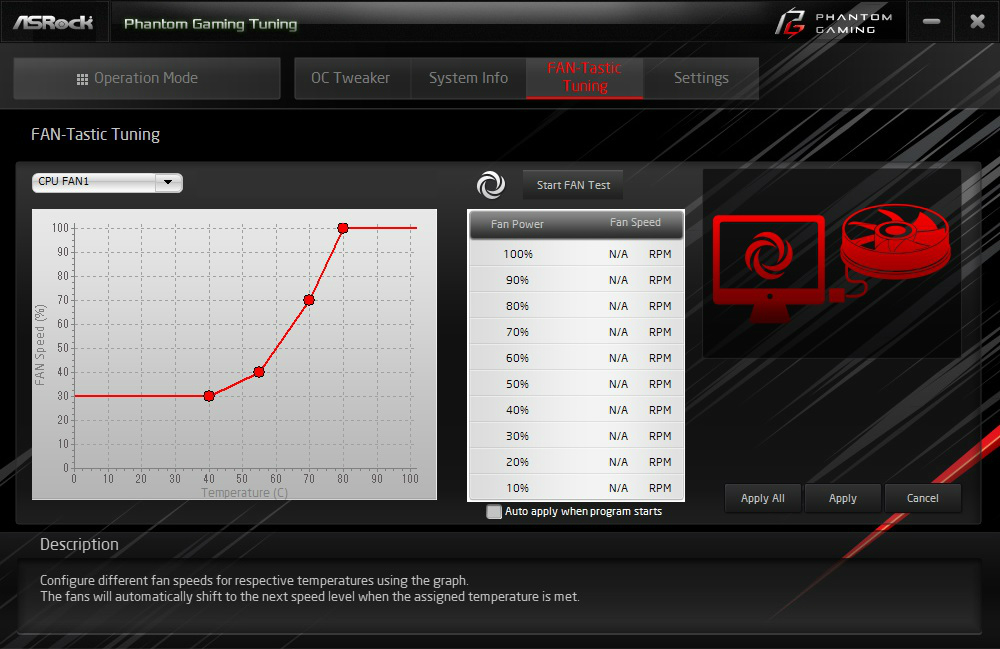Click the red CPU cooler fan image
The image size is (1000, 649).
coord(895,242)
